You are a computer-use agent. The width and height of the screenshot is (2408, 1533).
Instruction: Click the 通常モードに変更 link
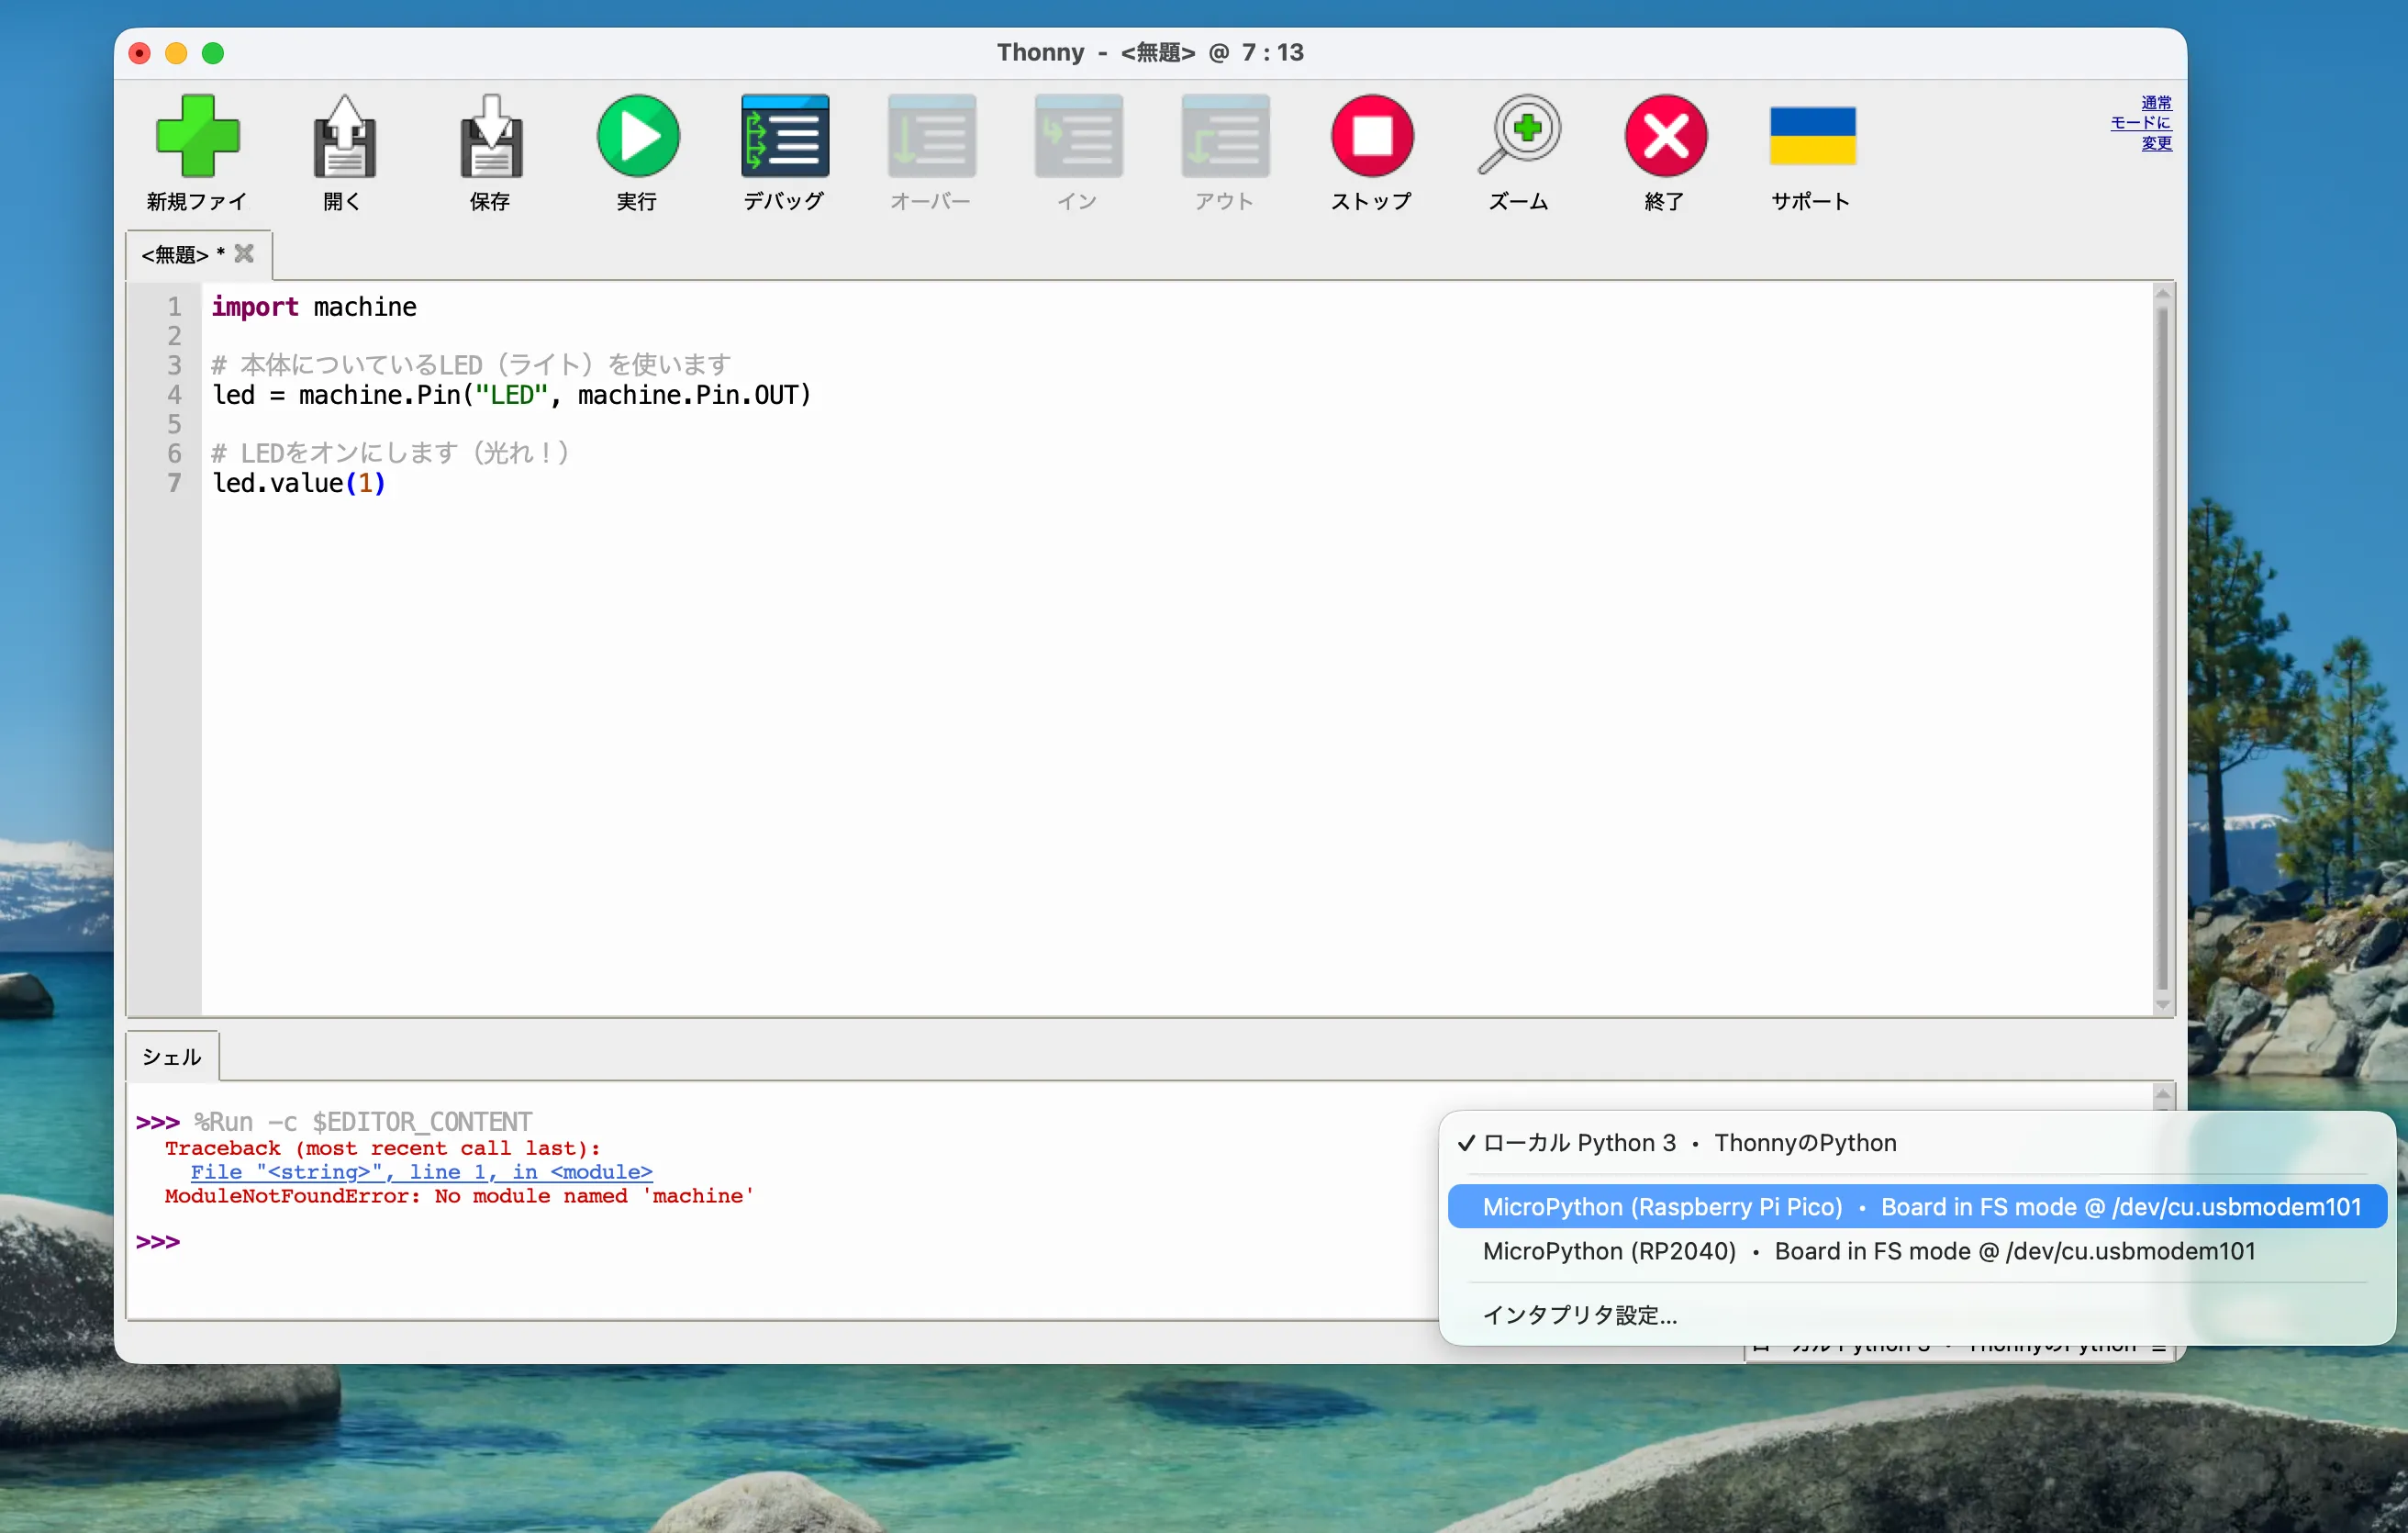2142,123
